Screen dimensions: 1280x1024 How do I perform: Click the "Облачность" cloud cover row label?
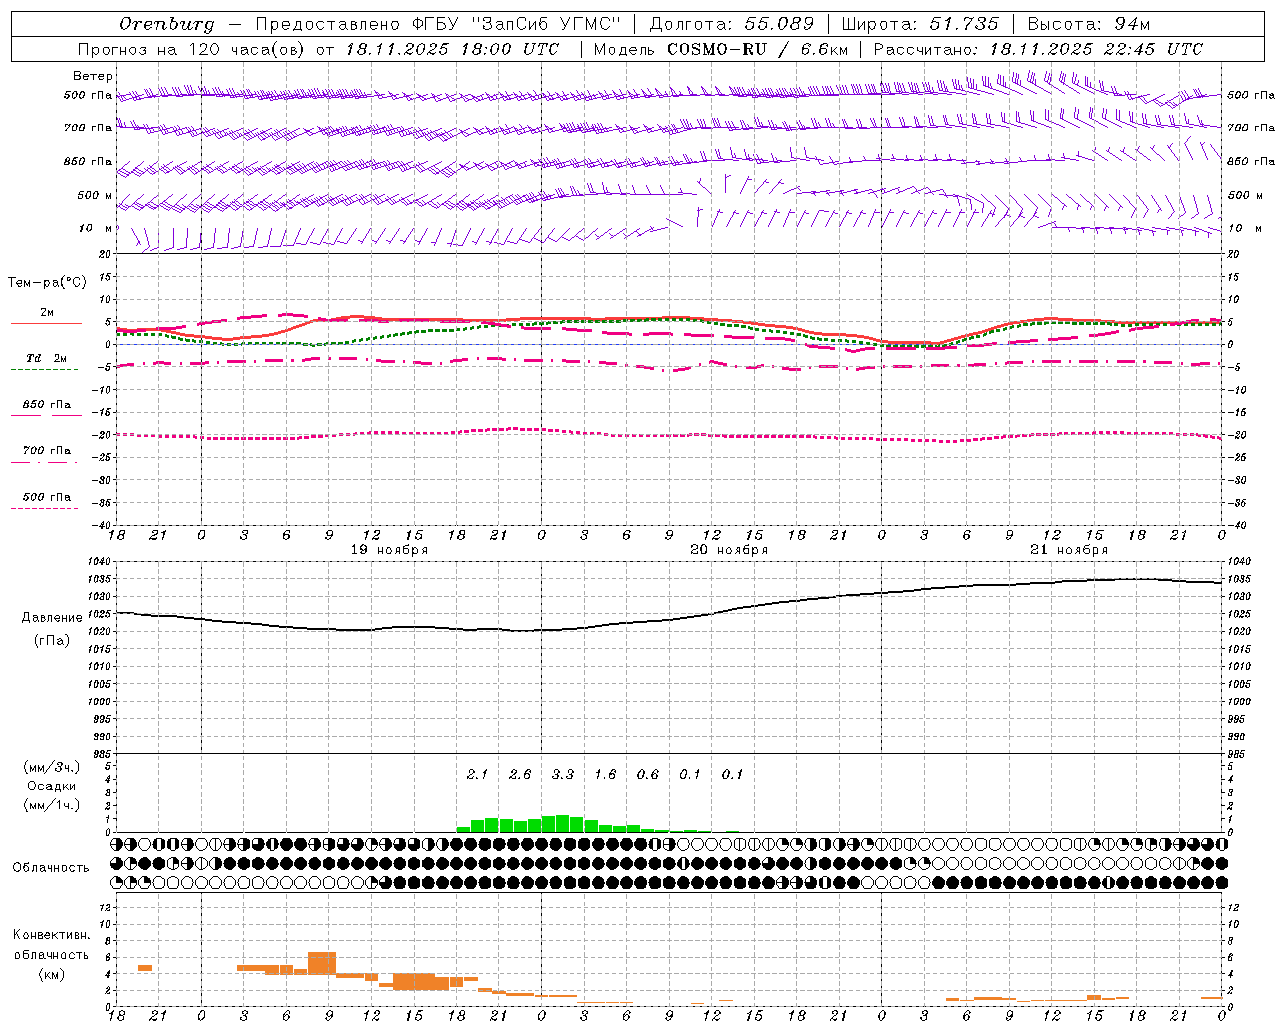coord(51,867)
